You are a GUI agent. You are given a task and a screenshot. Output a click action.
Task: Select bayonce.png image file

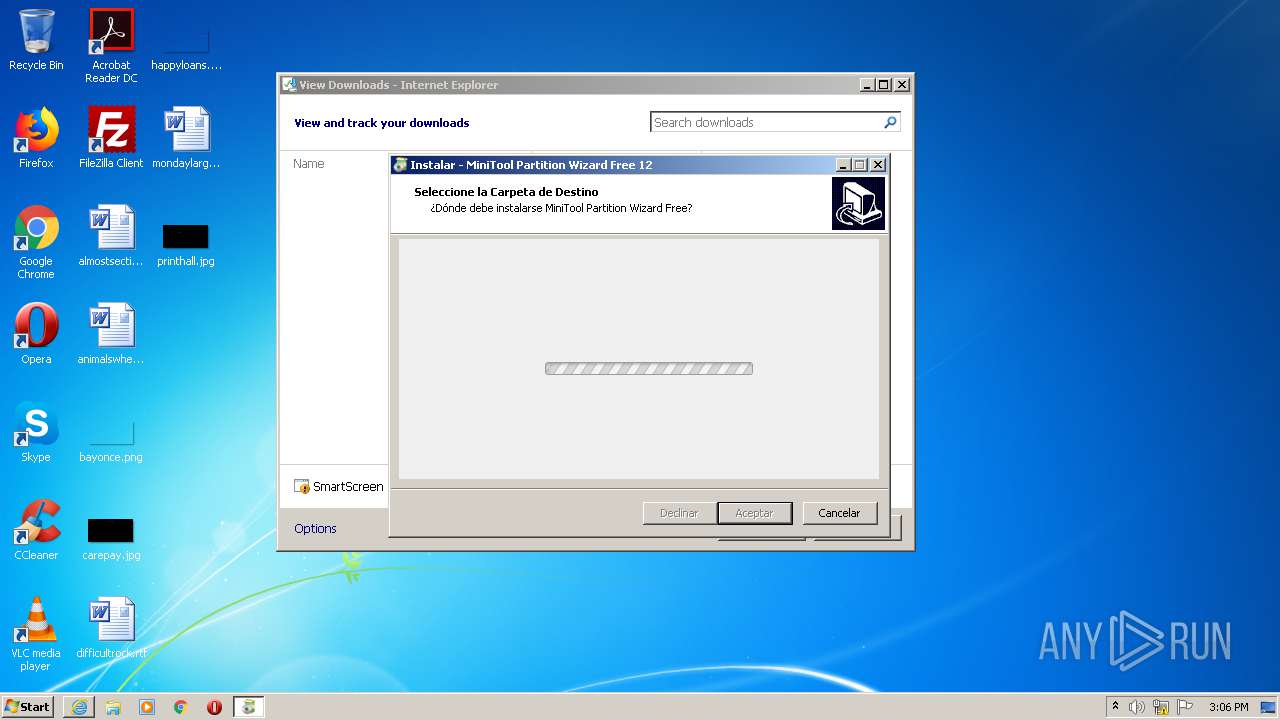click(x=111, y=441)
